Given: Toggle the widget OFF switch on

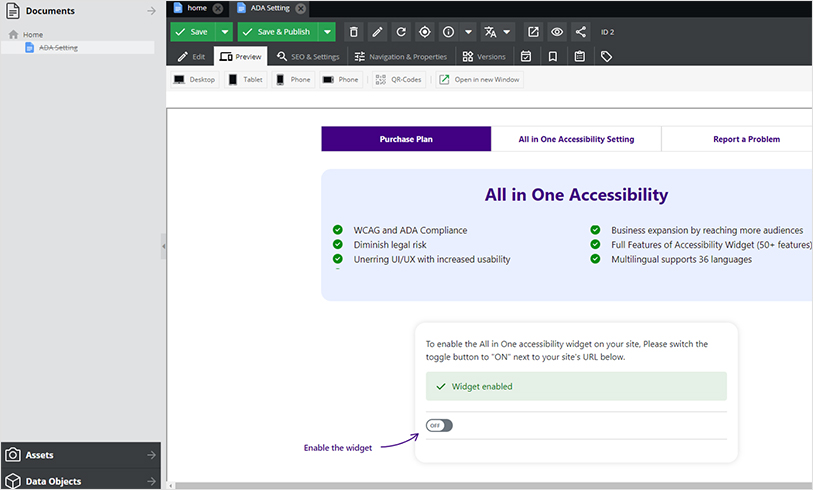Looking at the screenshot, I should point(439,426).
